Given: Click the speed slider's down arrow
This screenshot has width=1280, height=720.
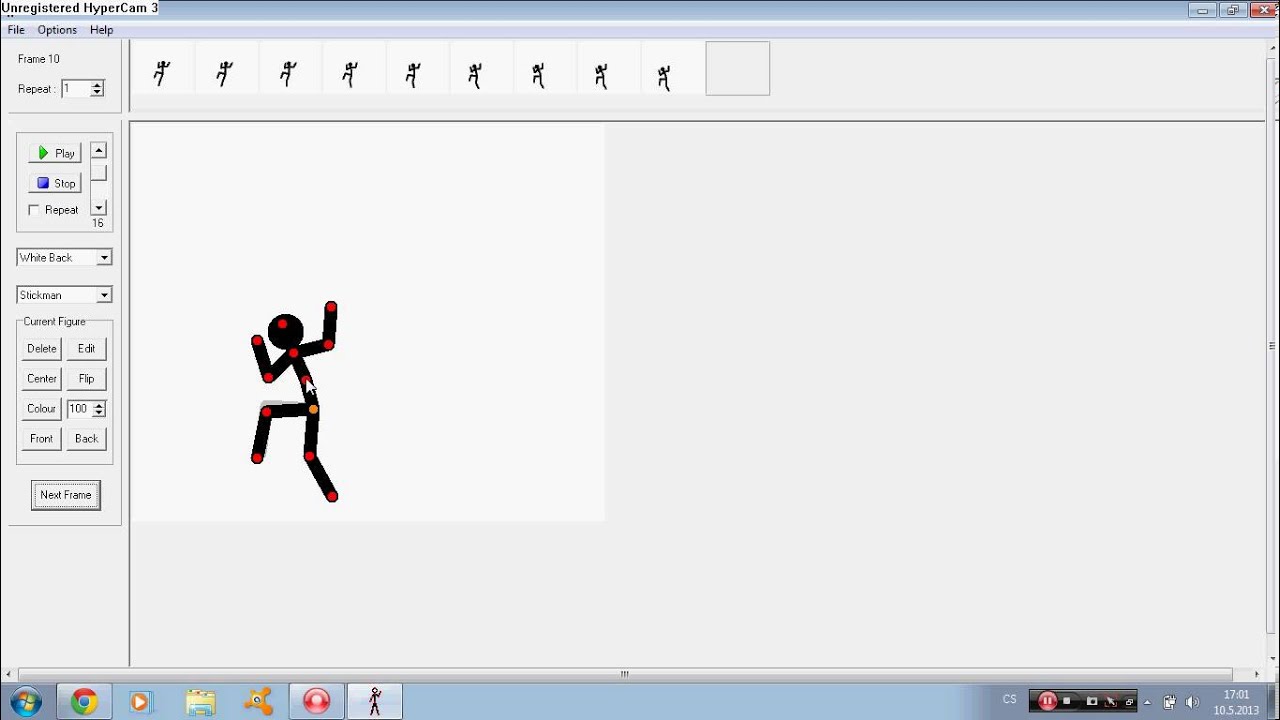Looking at the screenshot, I should (98, 208).
